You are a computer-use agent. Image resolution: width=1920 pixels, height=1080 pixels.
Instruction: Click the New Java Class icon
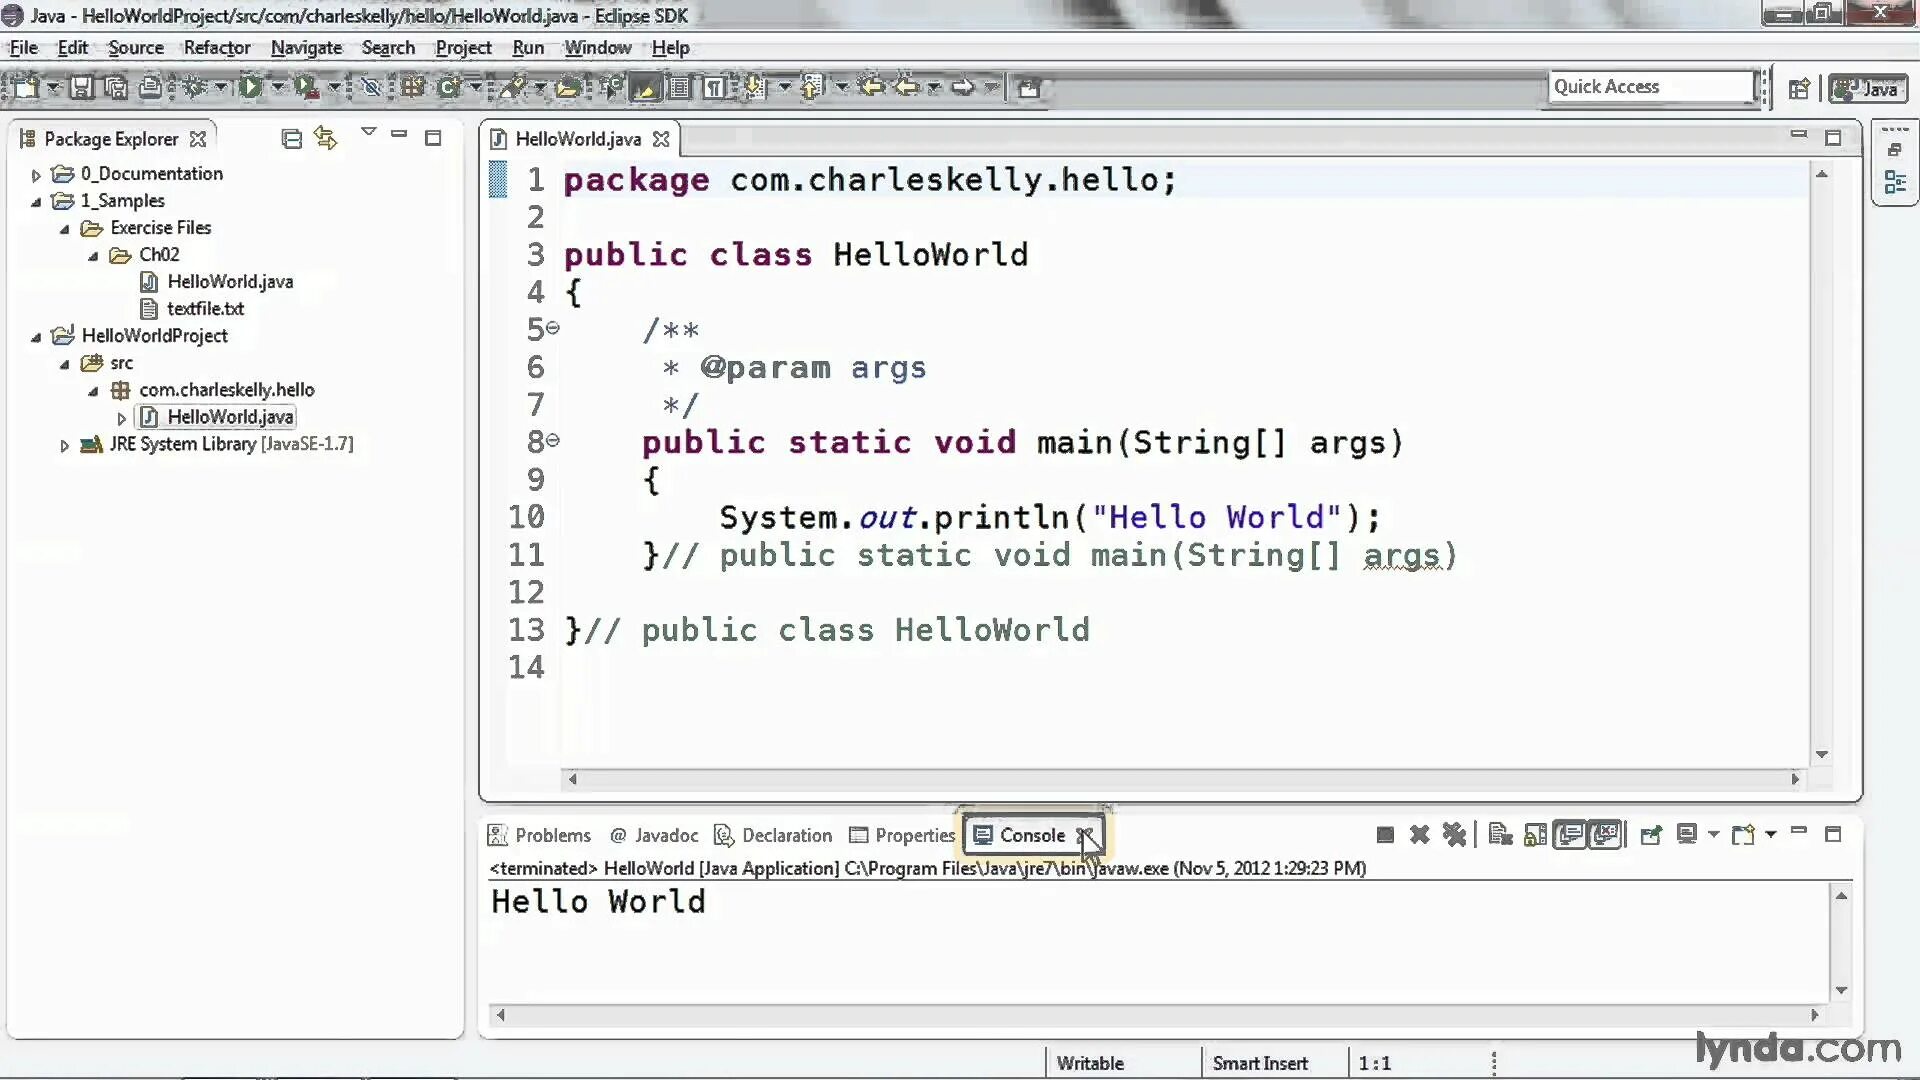tap(449, 88)
